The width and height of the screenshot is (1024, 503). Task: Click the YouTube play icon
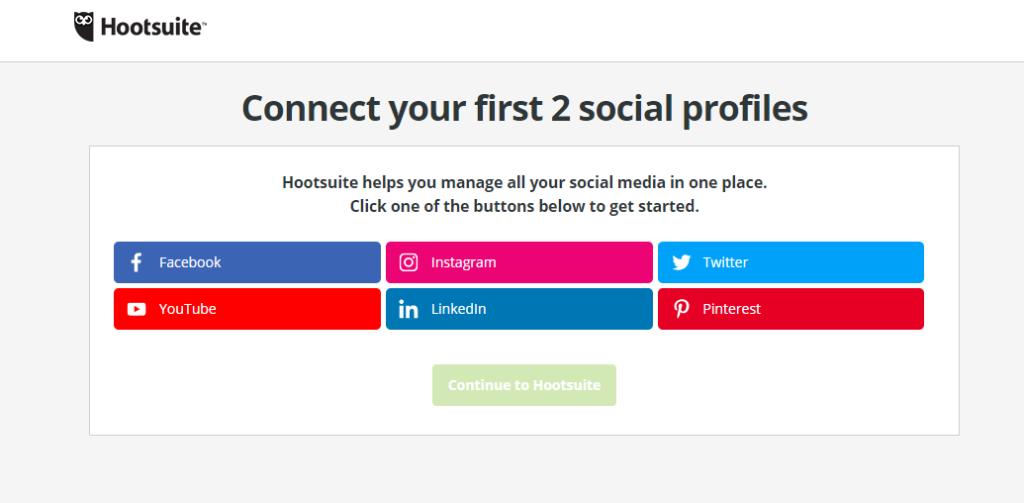(x=136, y=309)
